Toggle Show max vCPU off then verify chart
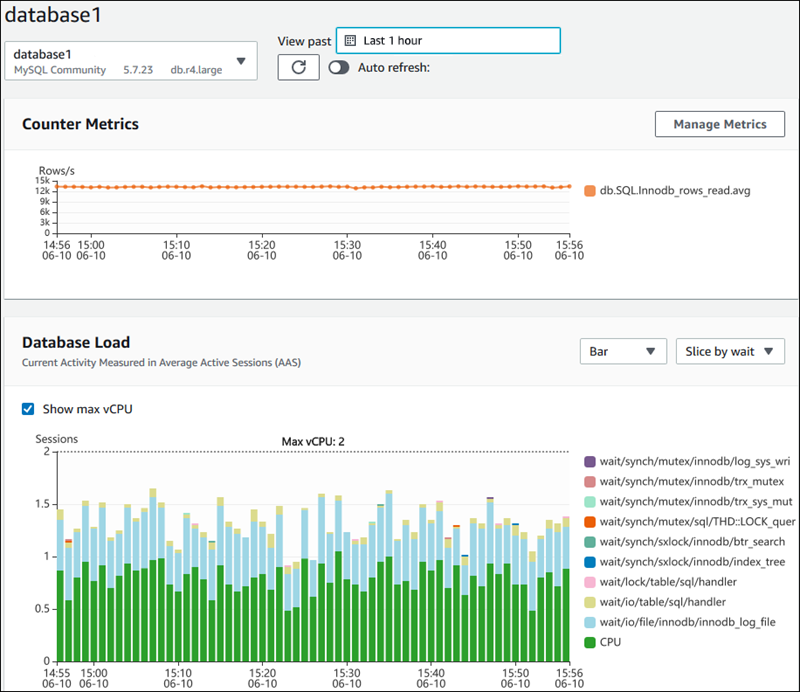Screen dimensions: 800x692 (x=27, y=408)
